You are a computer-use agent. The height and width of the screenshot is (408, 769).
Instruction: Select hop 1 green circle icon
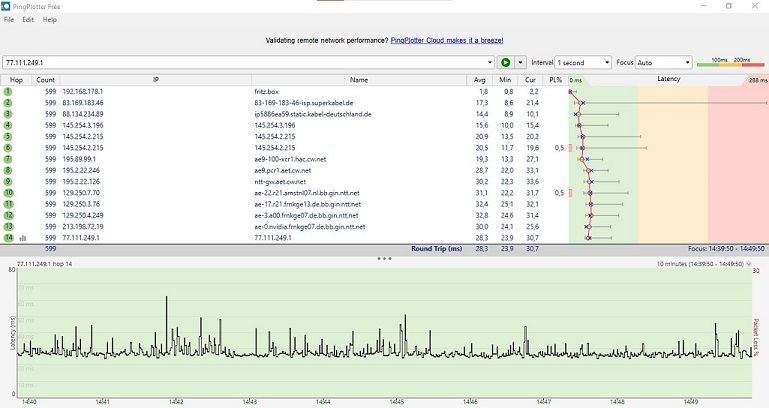click(8, 91)
